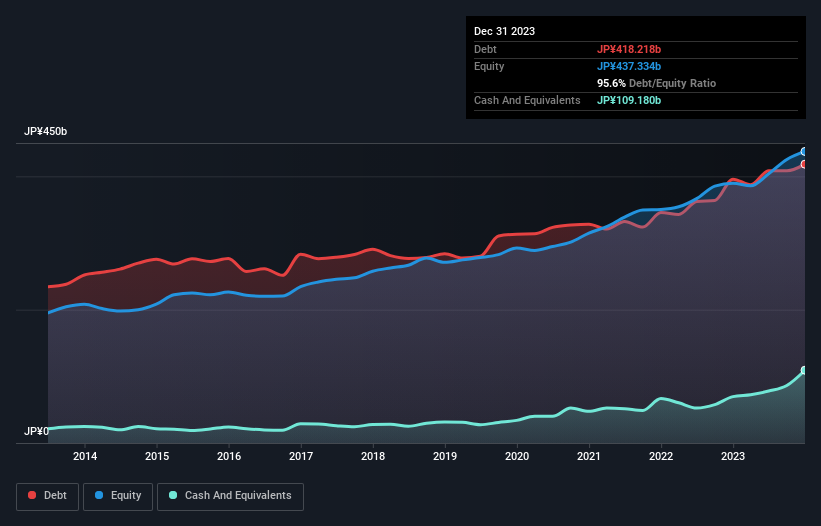Select the 2020 x-axis label
The width and height of the screenshot is (821, 526).
517,456
